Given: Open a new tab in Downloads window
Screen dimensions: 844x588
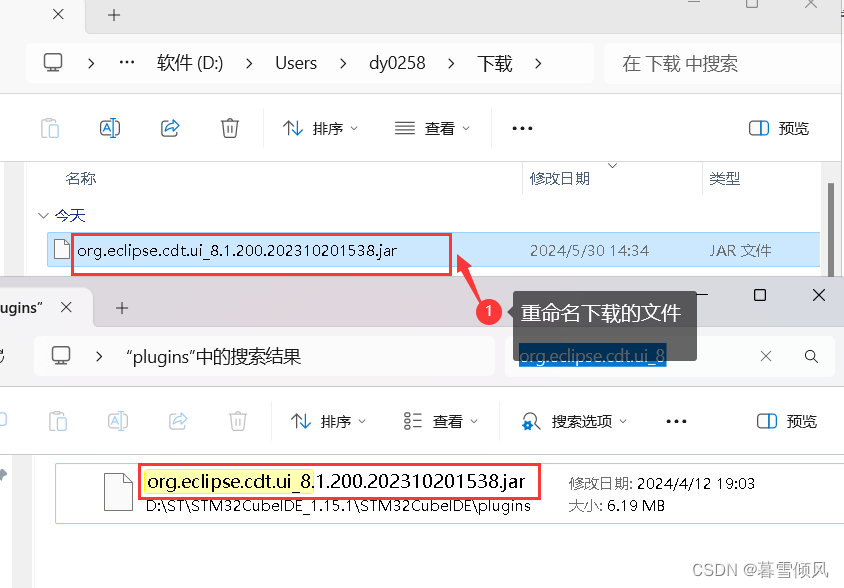Looking at the screenshot, I should coord(114,15).
